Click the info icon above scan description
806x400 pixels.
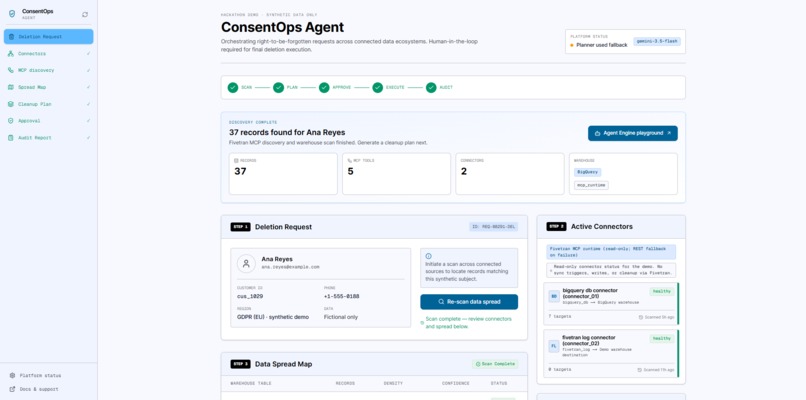(x=428, y=256)
